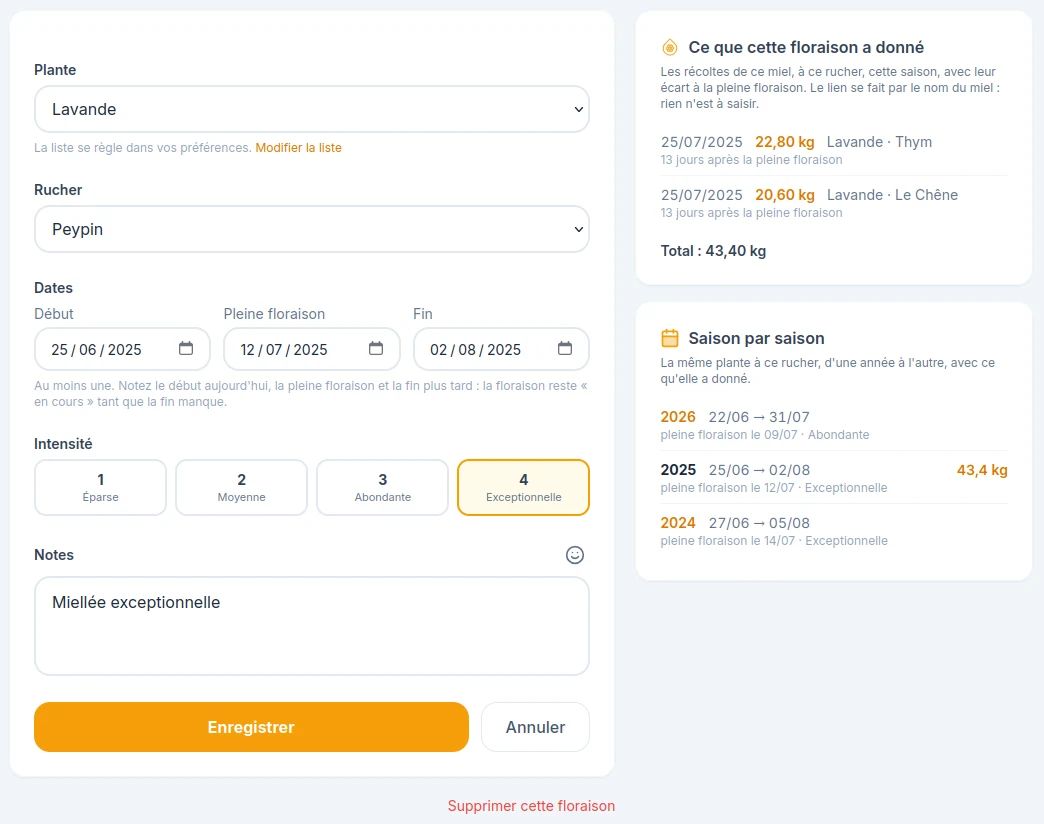Open the Fin date calendar picker
Image resolution: width=1044 pixels, height=824 pixels.
click(x=565, y=348)
